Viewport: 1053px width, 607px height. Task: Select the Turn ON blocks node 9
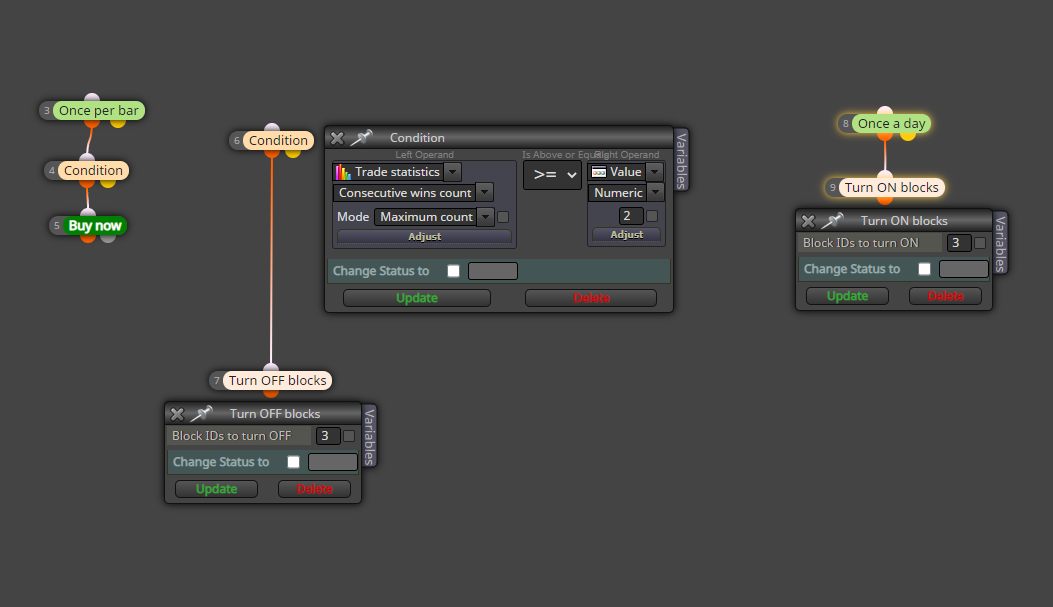click(x=891, y=187)
